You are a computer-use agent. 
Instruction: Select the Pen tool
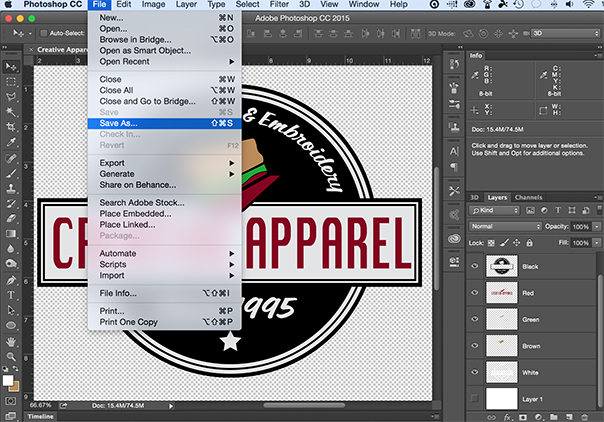point(11,280)
